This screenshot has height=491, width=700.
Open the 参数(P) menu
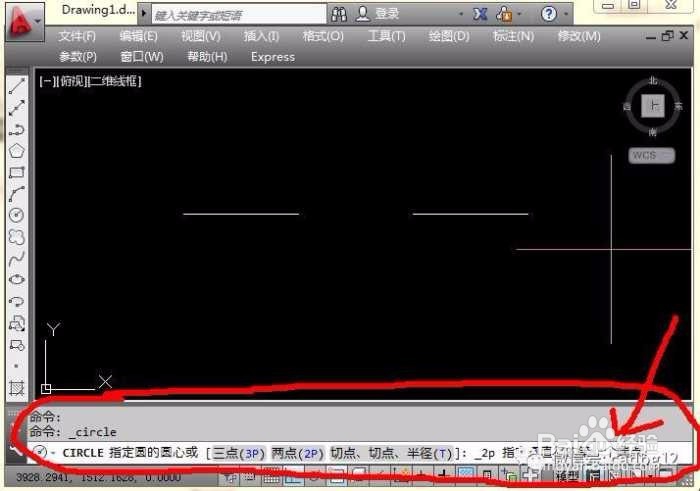[77, 57]
